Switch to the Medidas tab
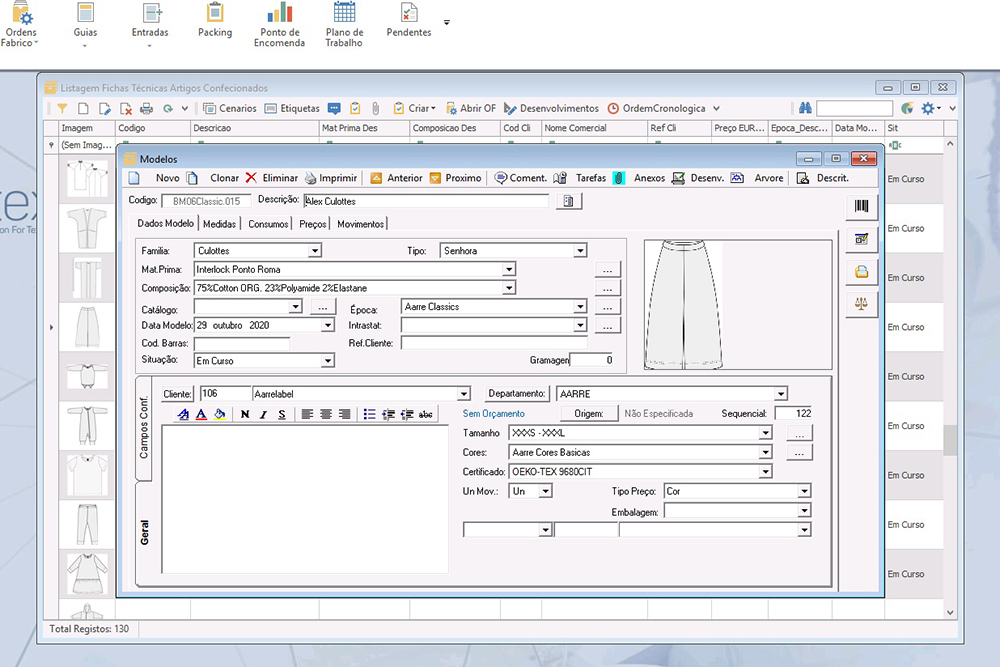1000x667 pixels. [219, 224]
